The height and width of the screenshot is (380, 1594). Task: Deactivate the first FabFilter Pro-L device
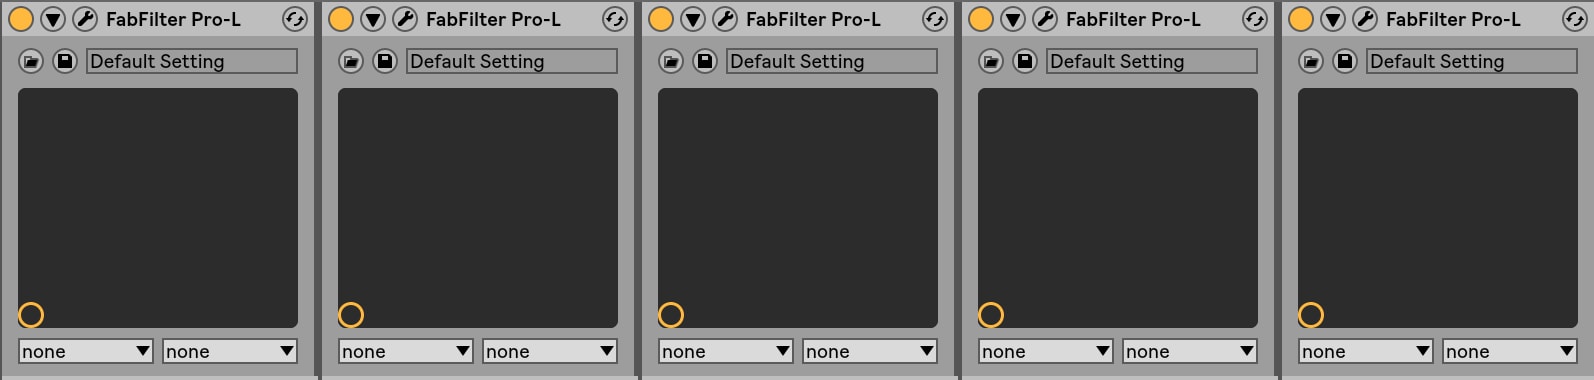point(21,19)
